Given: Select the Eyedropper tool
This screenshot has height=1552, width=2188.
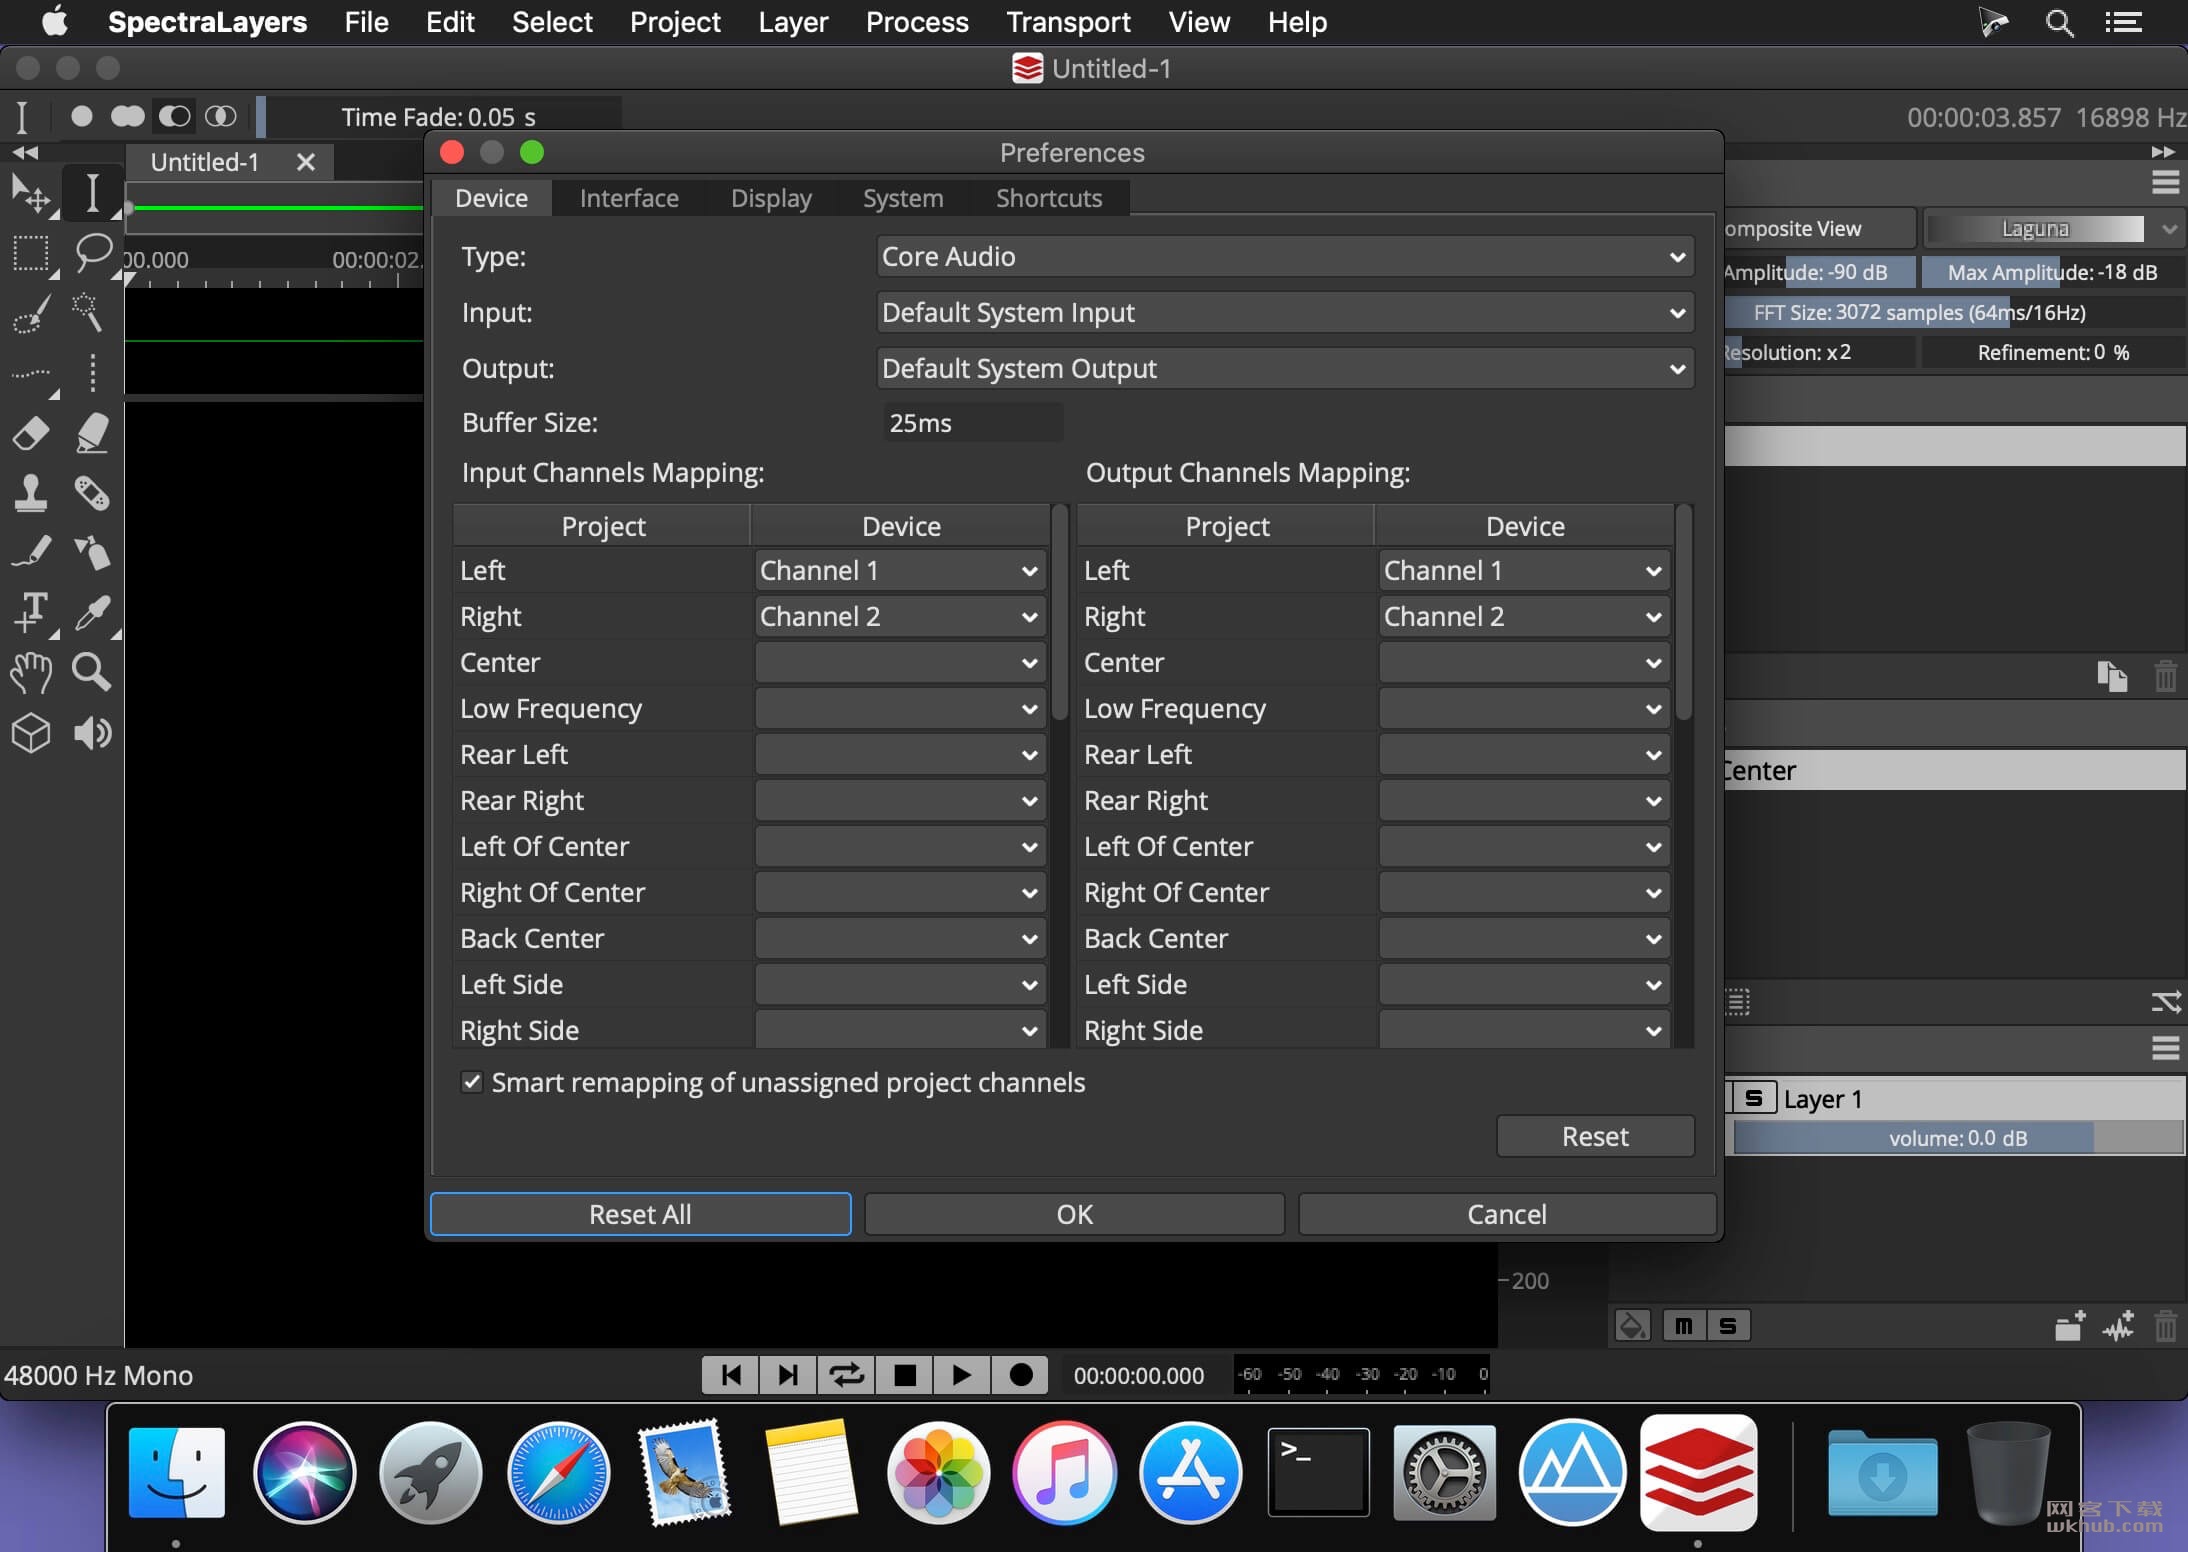Looking at the screenshot, I should tap(92, 612).
